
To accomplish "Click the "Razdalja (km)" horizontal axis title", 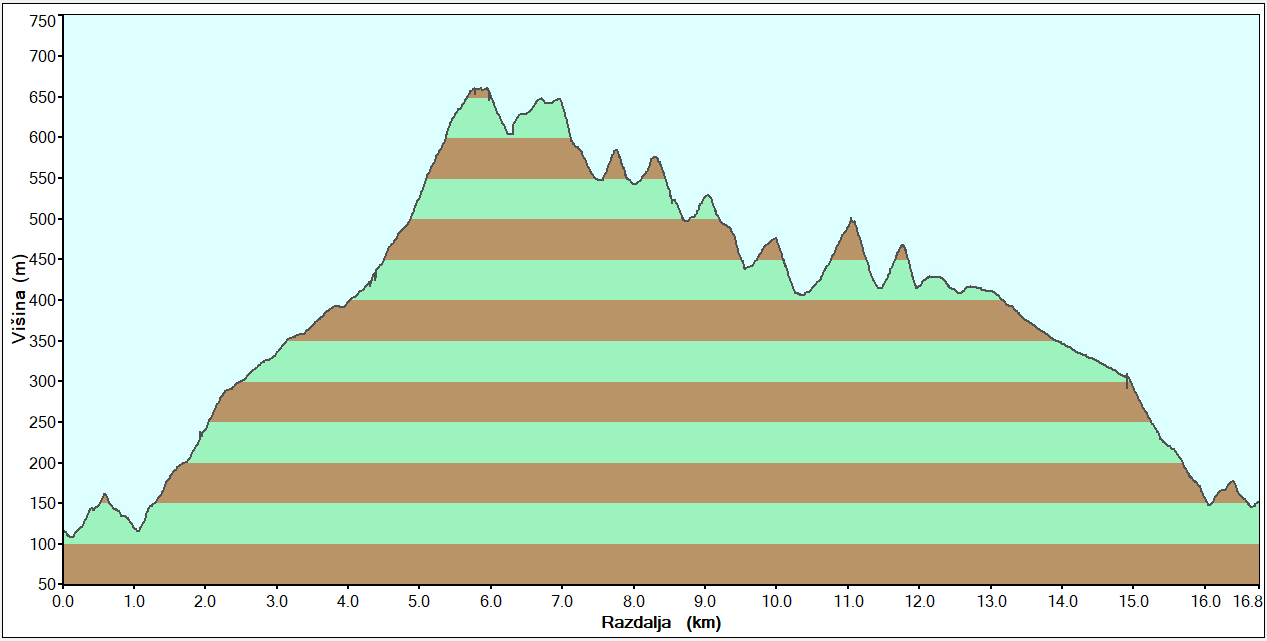I will [x=660, y=622].
